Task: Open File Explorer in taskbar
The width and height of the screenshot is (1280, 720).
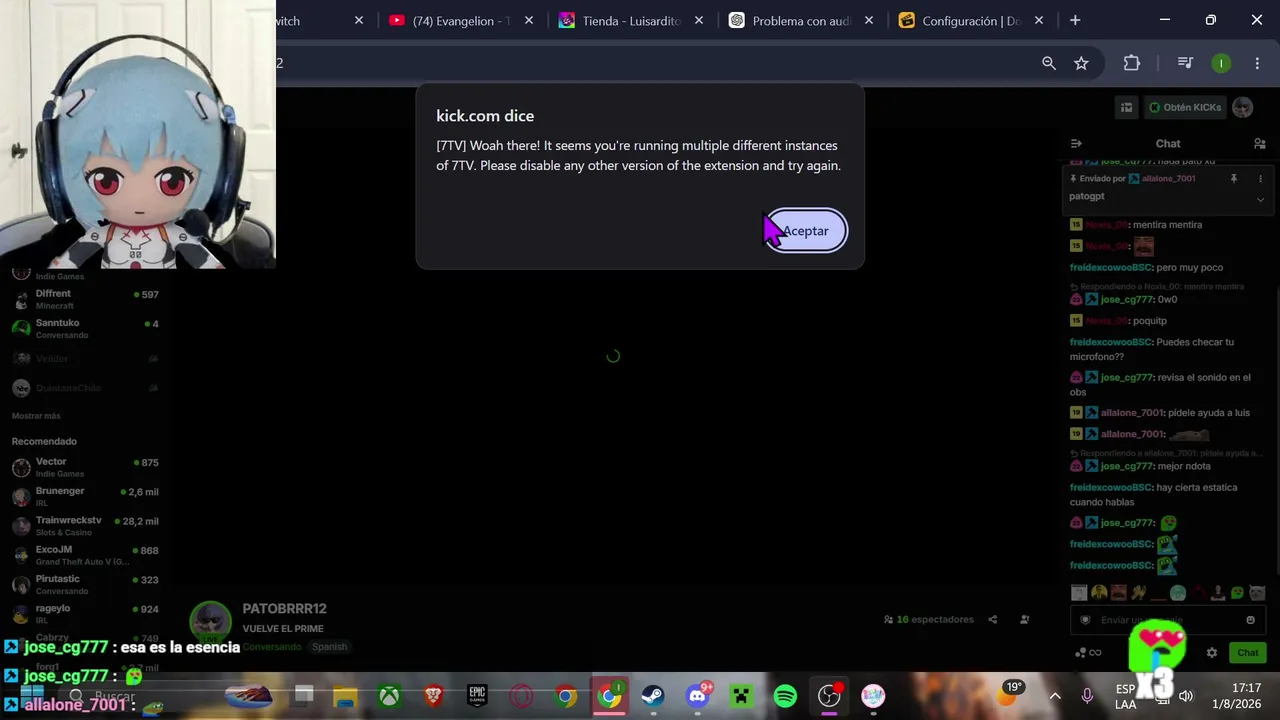Action: pos(345,696)
